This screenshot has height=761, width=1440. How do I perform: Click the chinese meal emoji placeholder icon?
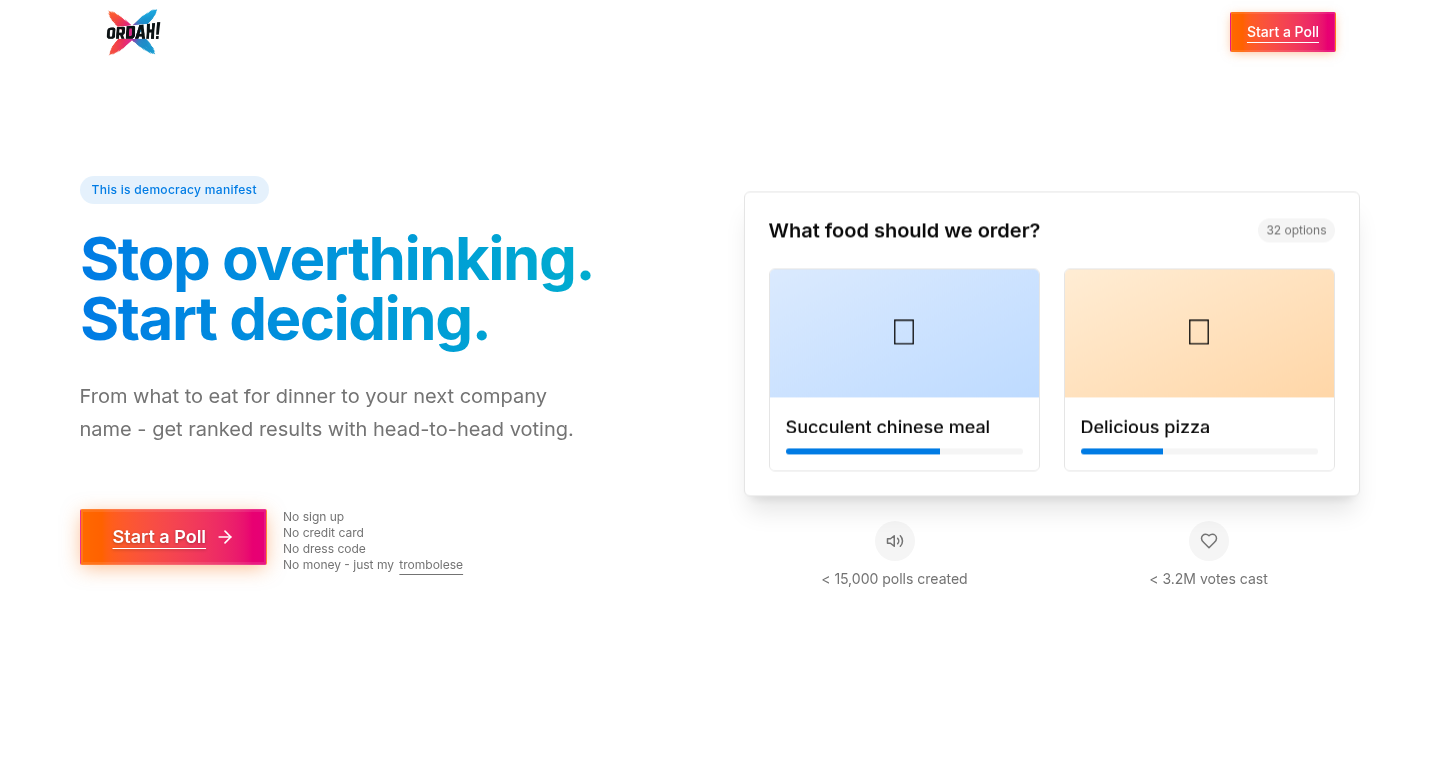tap(904, 332)
